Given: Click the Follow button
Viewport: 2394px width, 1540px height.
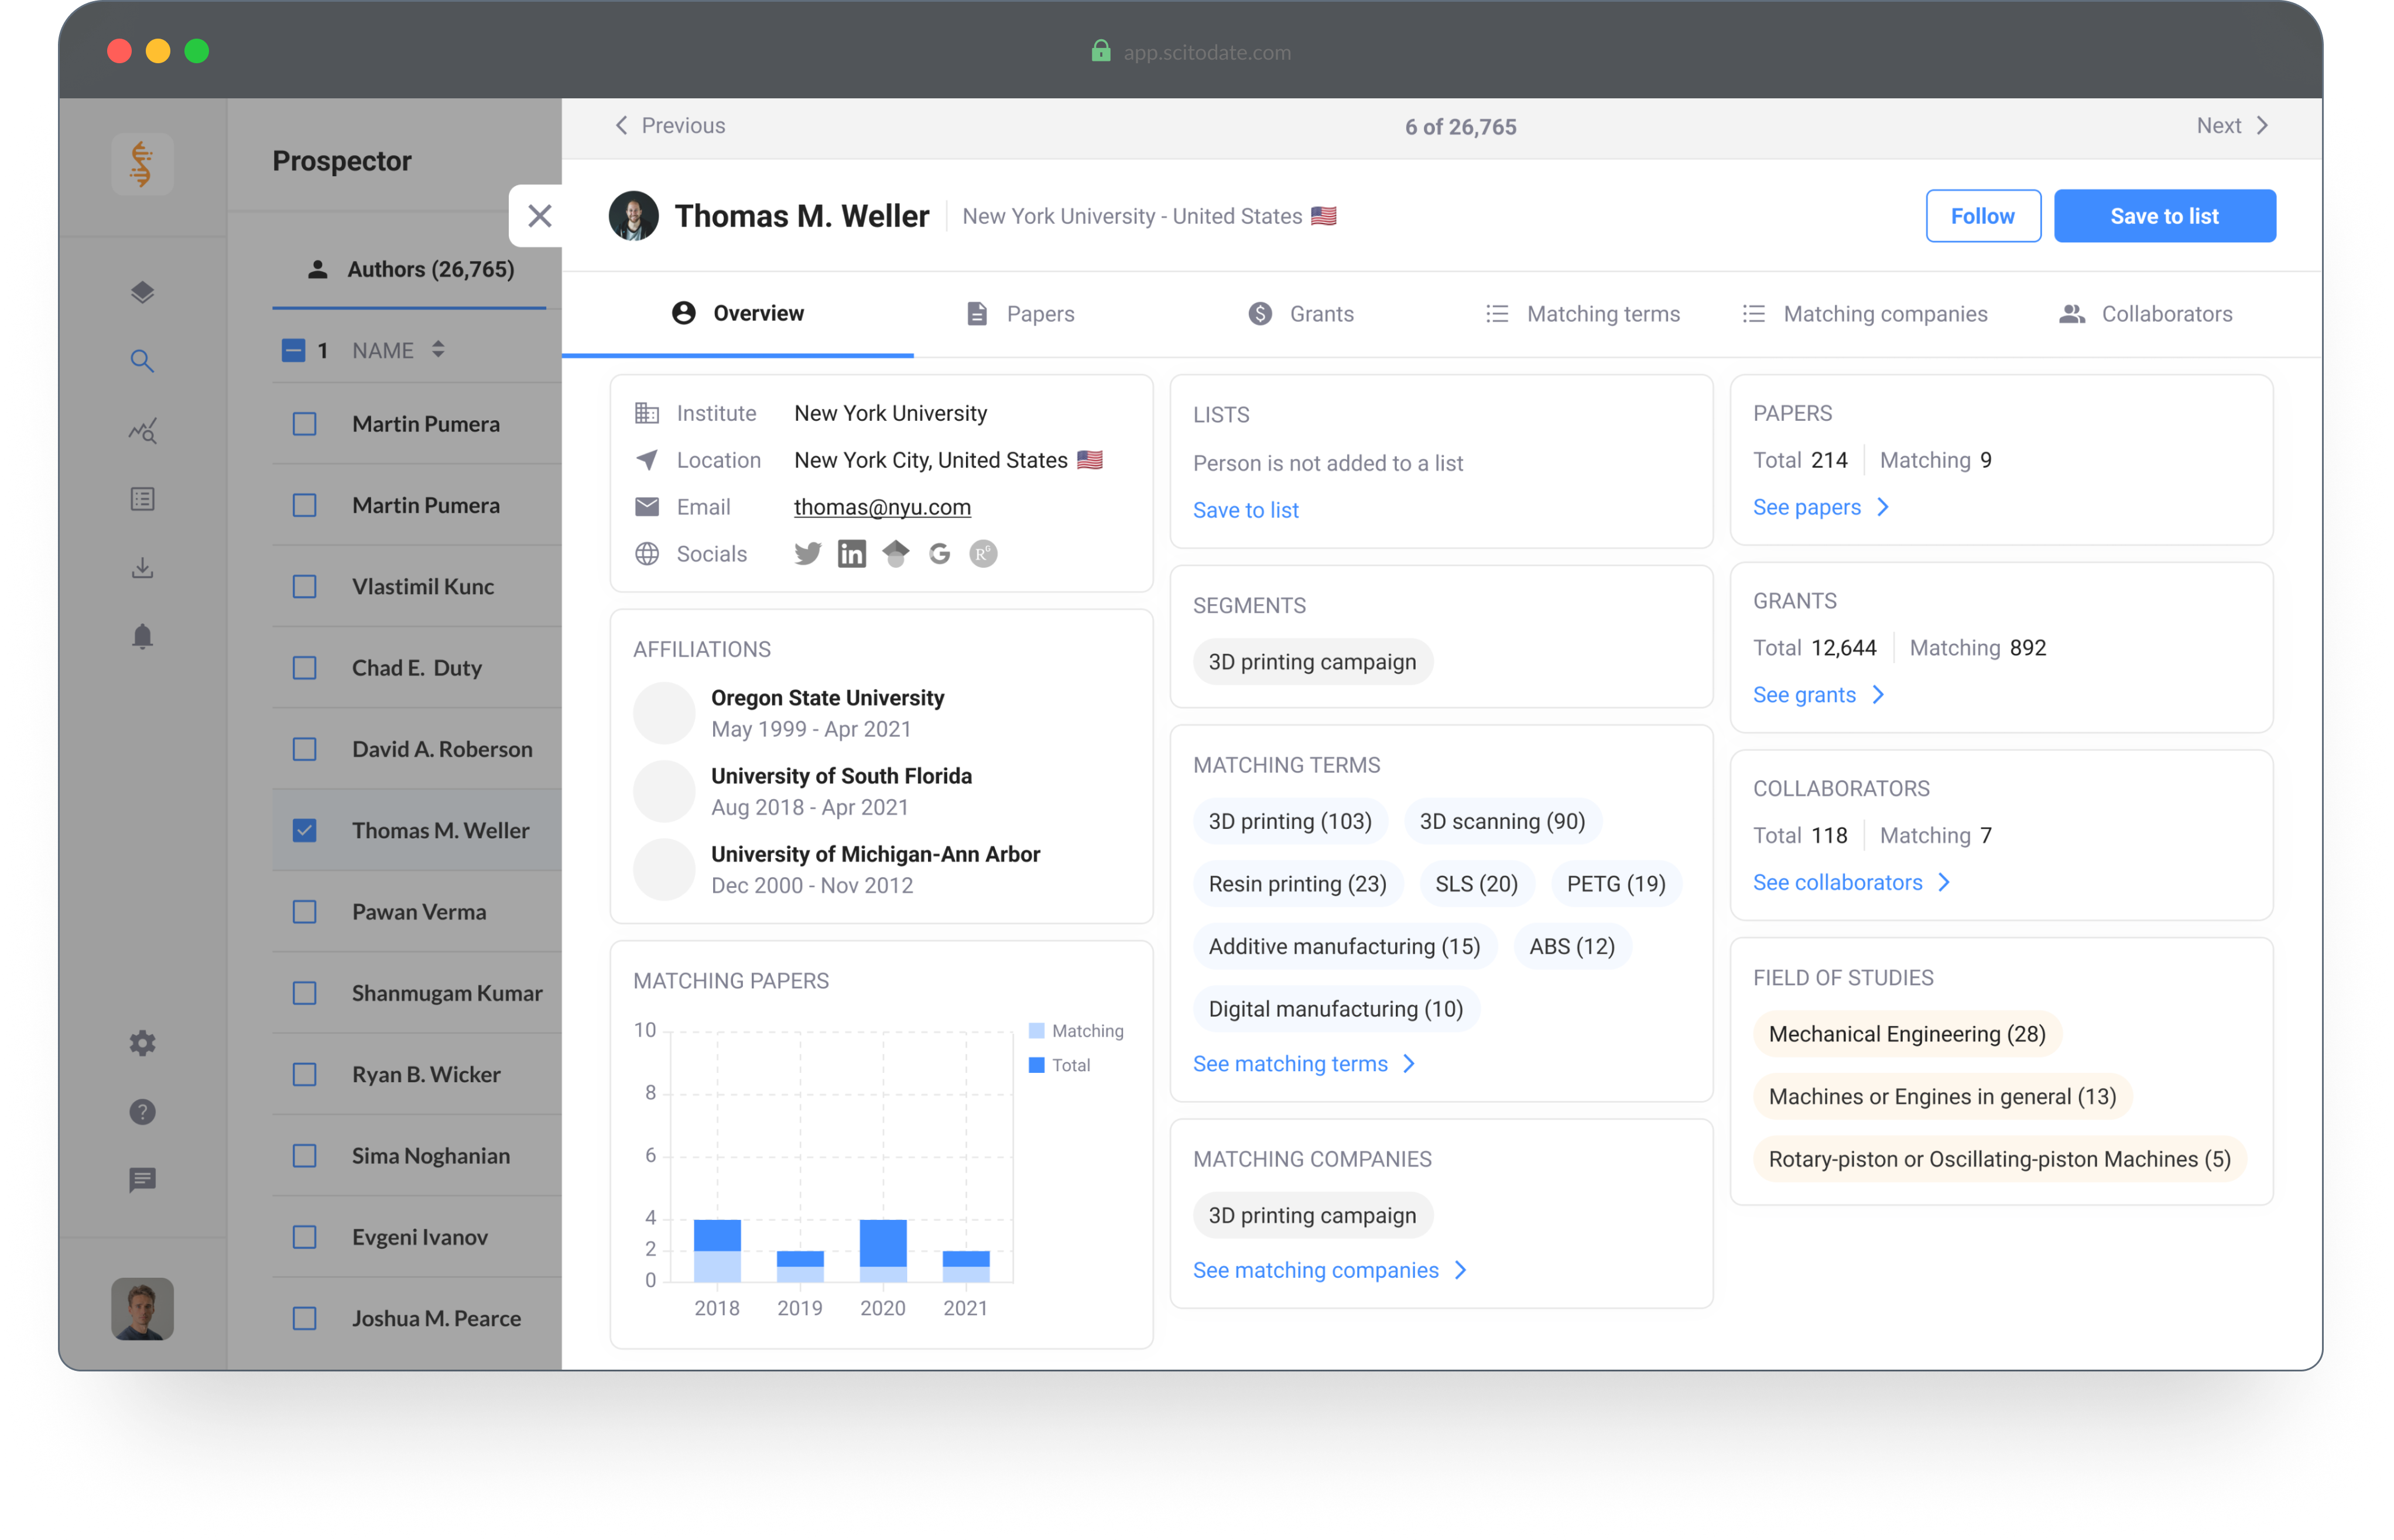Looking at the screenshot, I should point(1982,216).
